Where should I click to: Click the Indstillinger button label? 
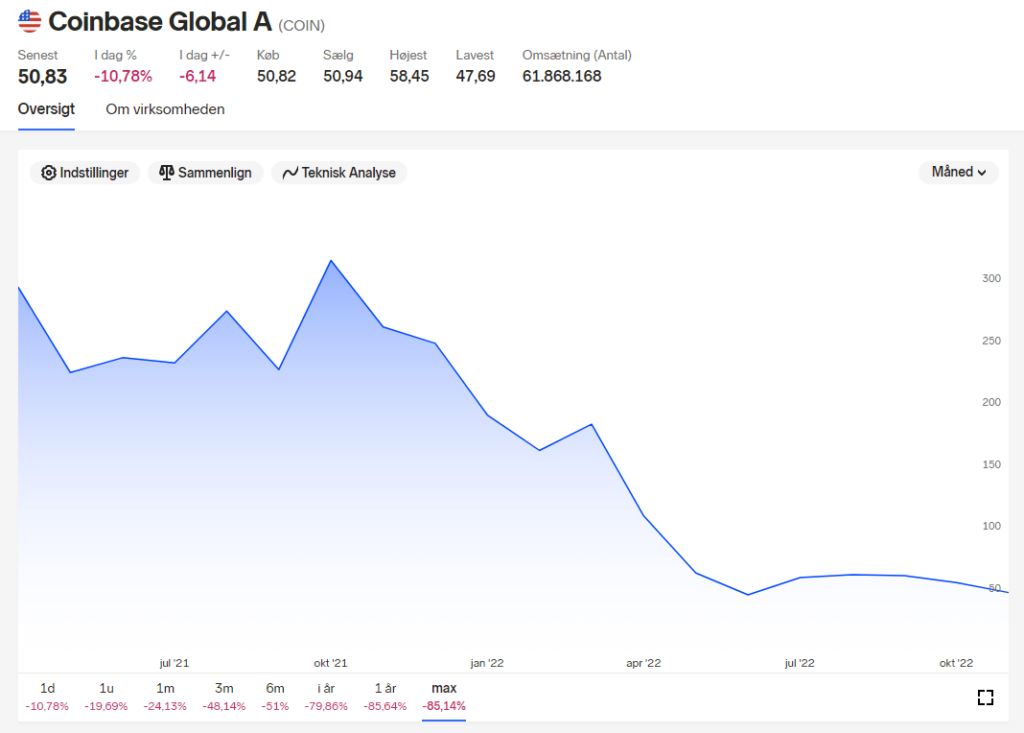click(x=94, y=172)
